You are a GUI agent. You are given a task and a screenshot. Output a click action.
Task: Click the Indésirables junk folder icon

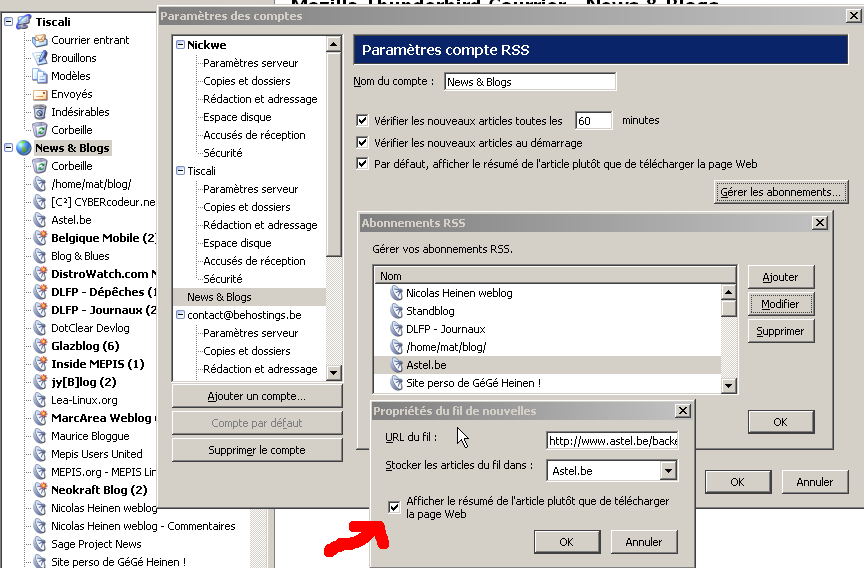tap(40, 112)
